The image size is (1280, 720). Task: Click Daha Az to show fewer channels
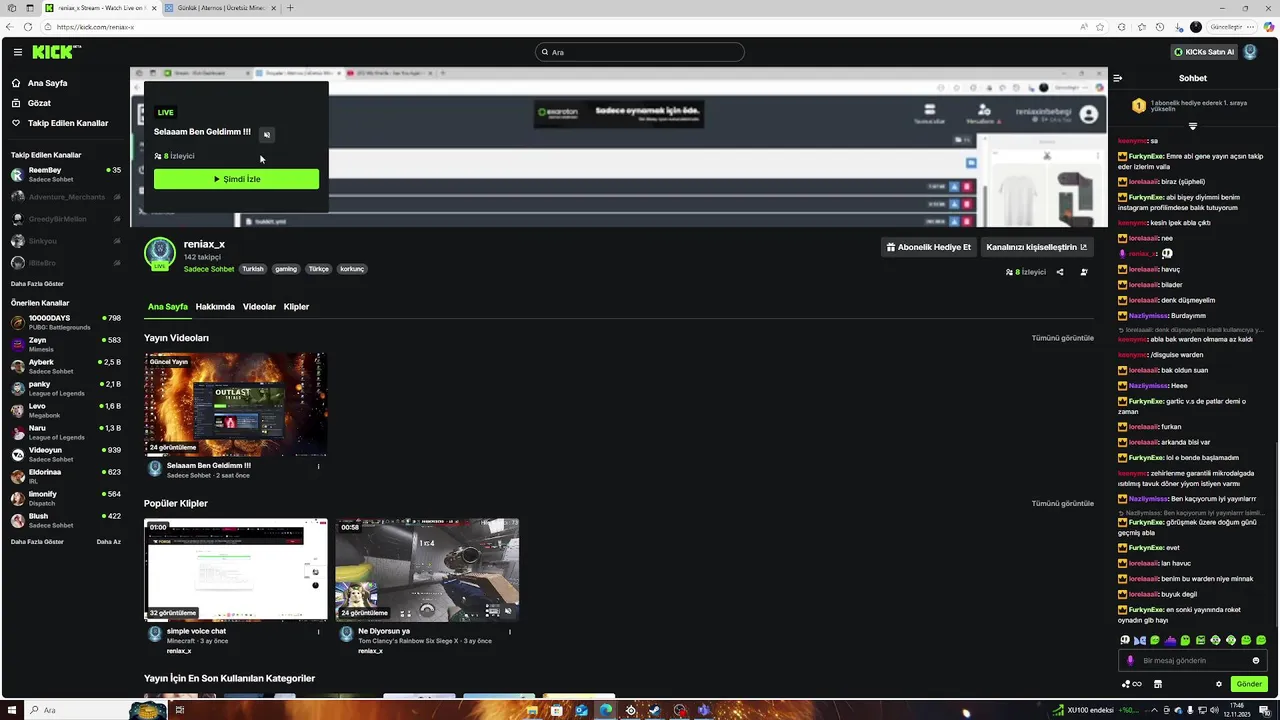(109, 542)
